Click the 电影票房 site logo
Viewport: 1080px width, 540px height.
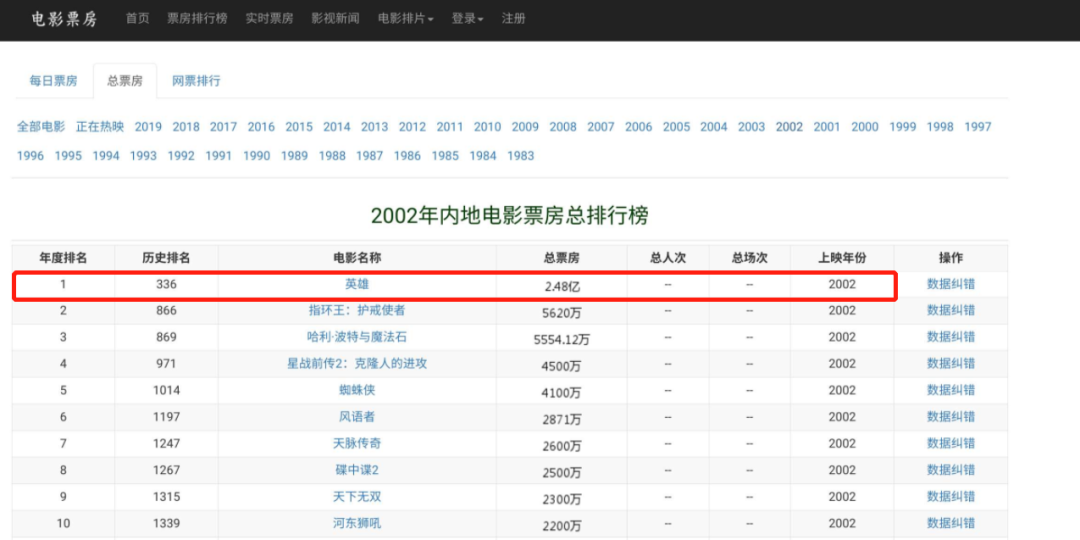tap(64, 19)
